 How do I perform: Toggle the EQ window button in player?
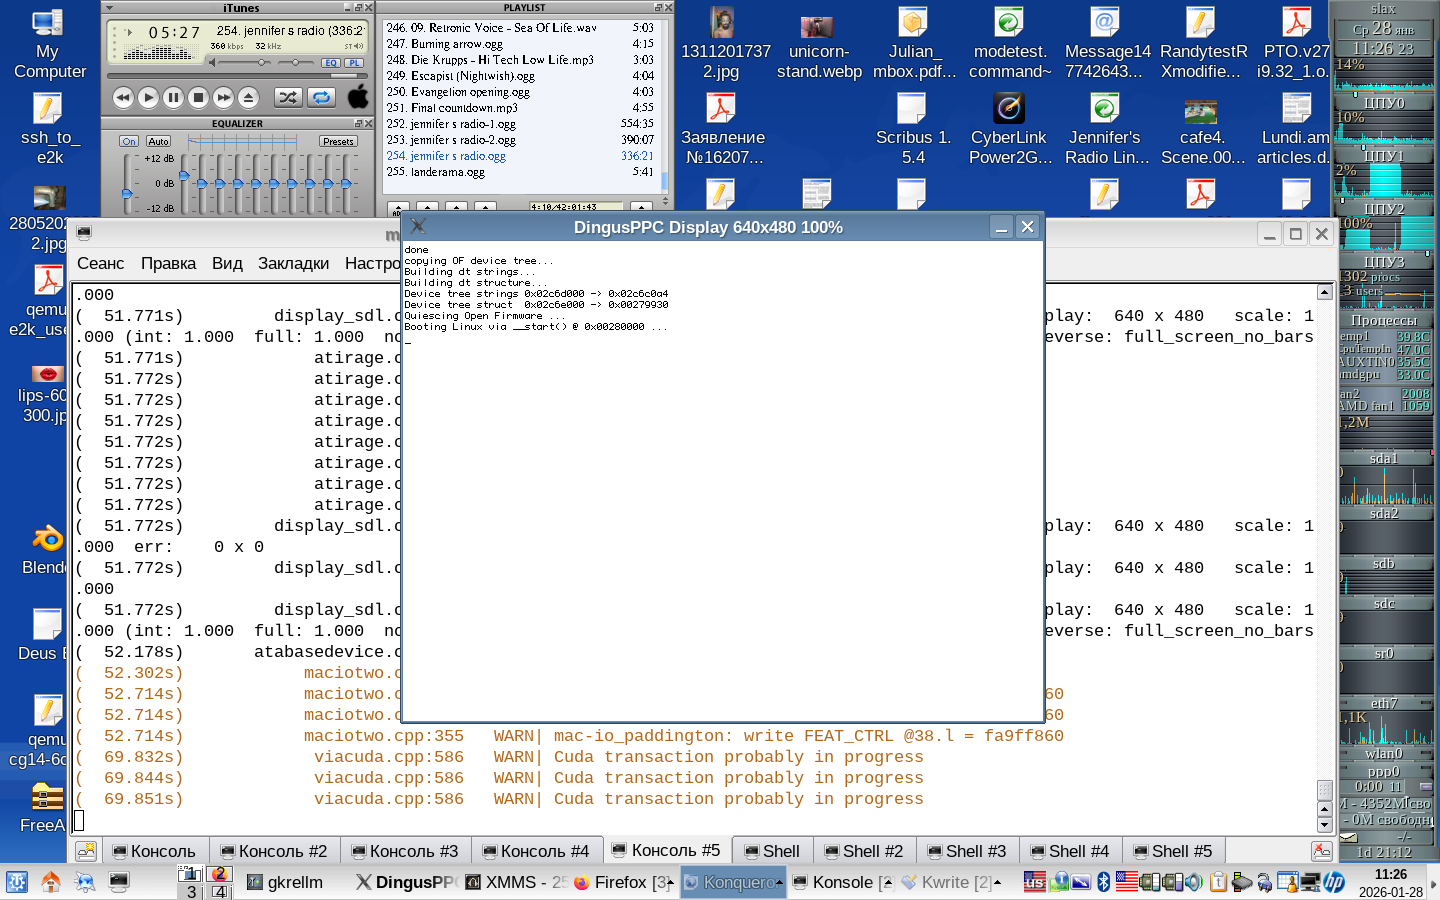pos(331,62)
